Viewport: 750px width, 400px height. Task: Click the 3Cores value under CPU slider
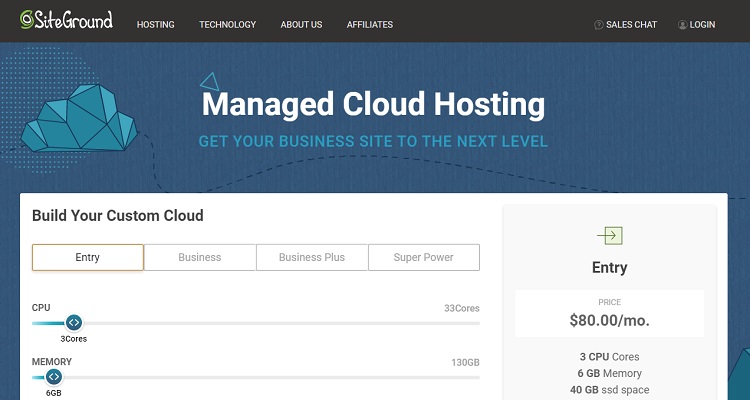pyautogui.click(x=74, y=339)
